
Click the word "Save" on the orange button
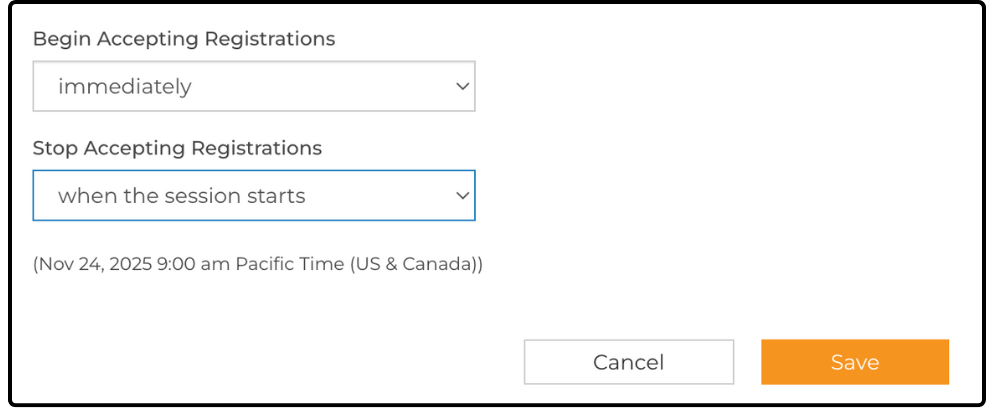coord(854,362)
